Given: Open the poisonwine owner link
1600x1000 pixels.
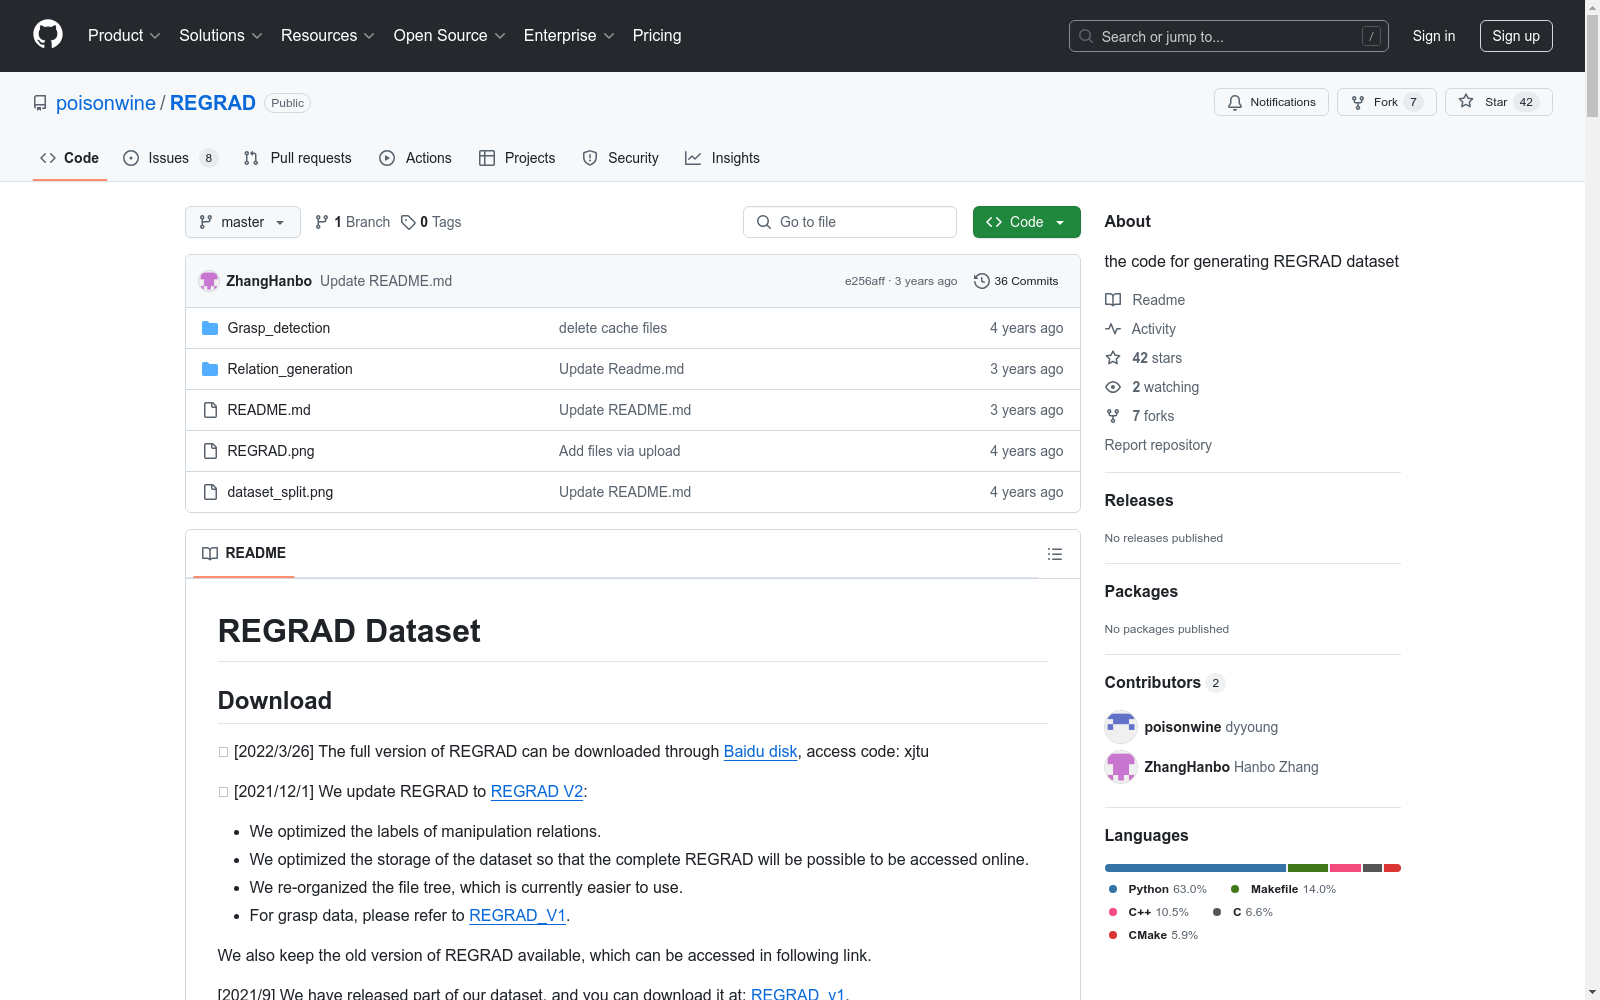Looking at the screenshot, I should tap(106, 103).
